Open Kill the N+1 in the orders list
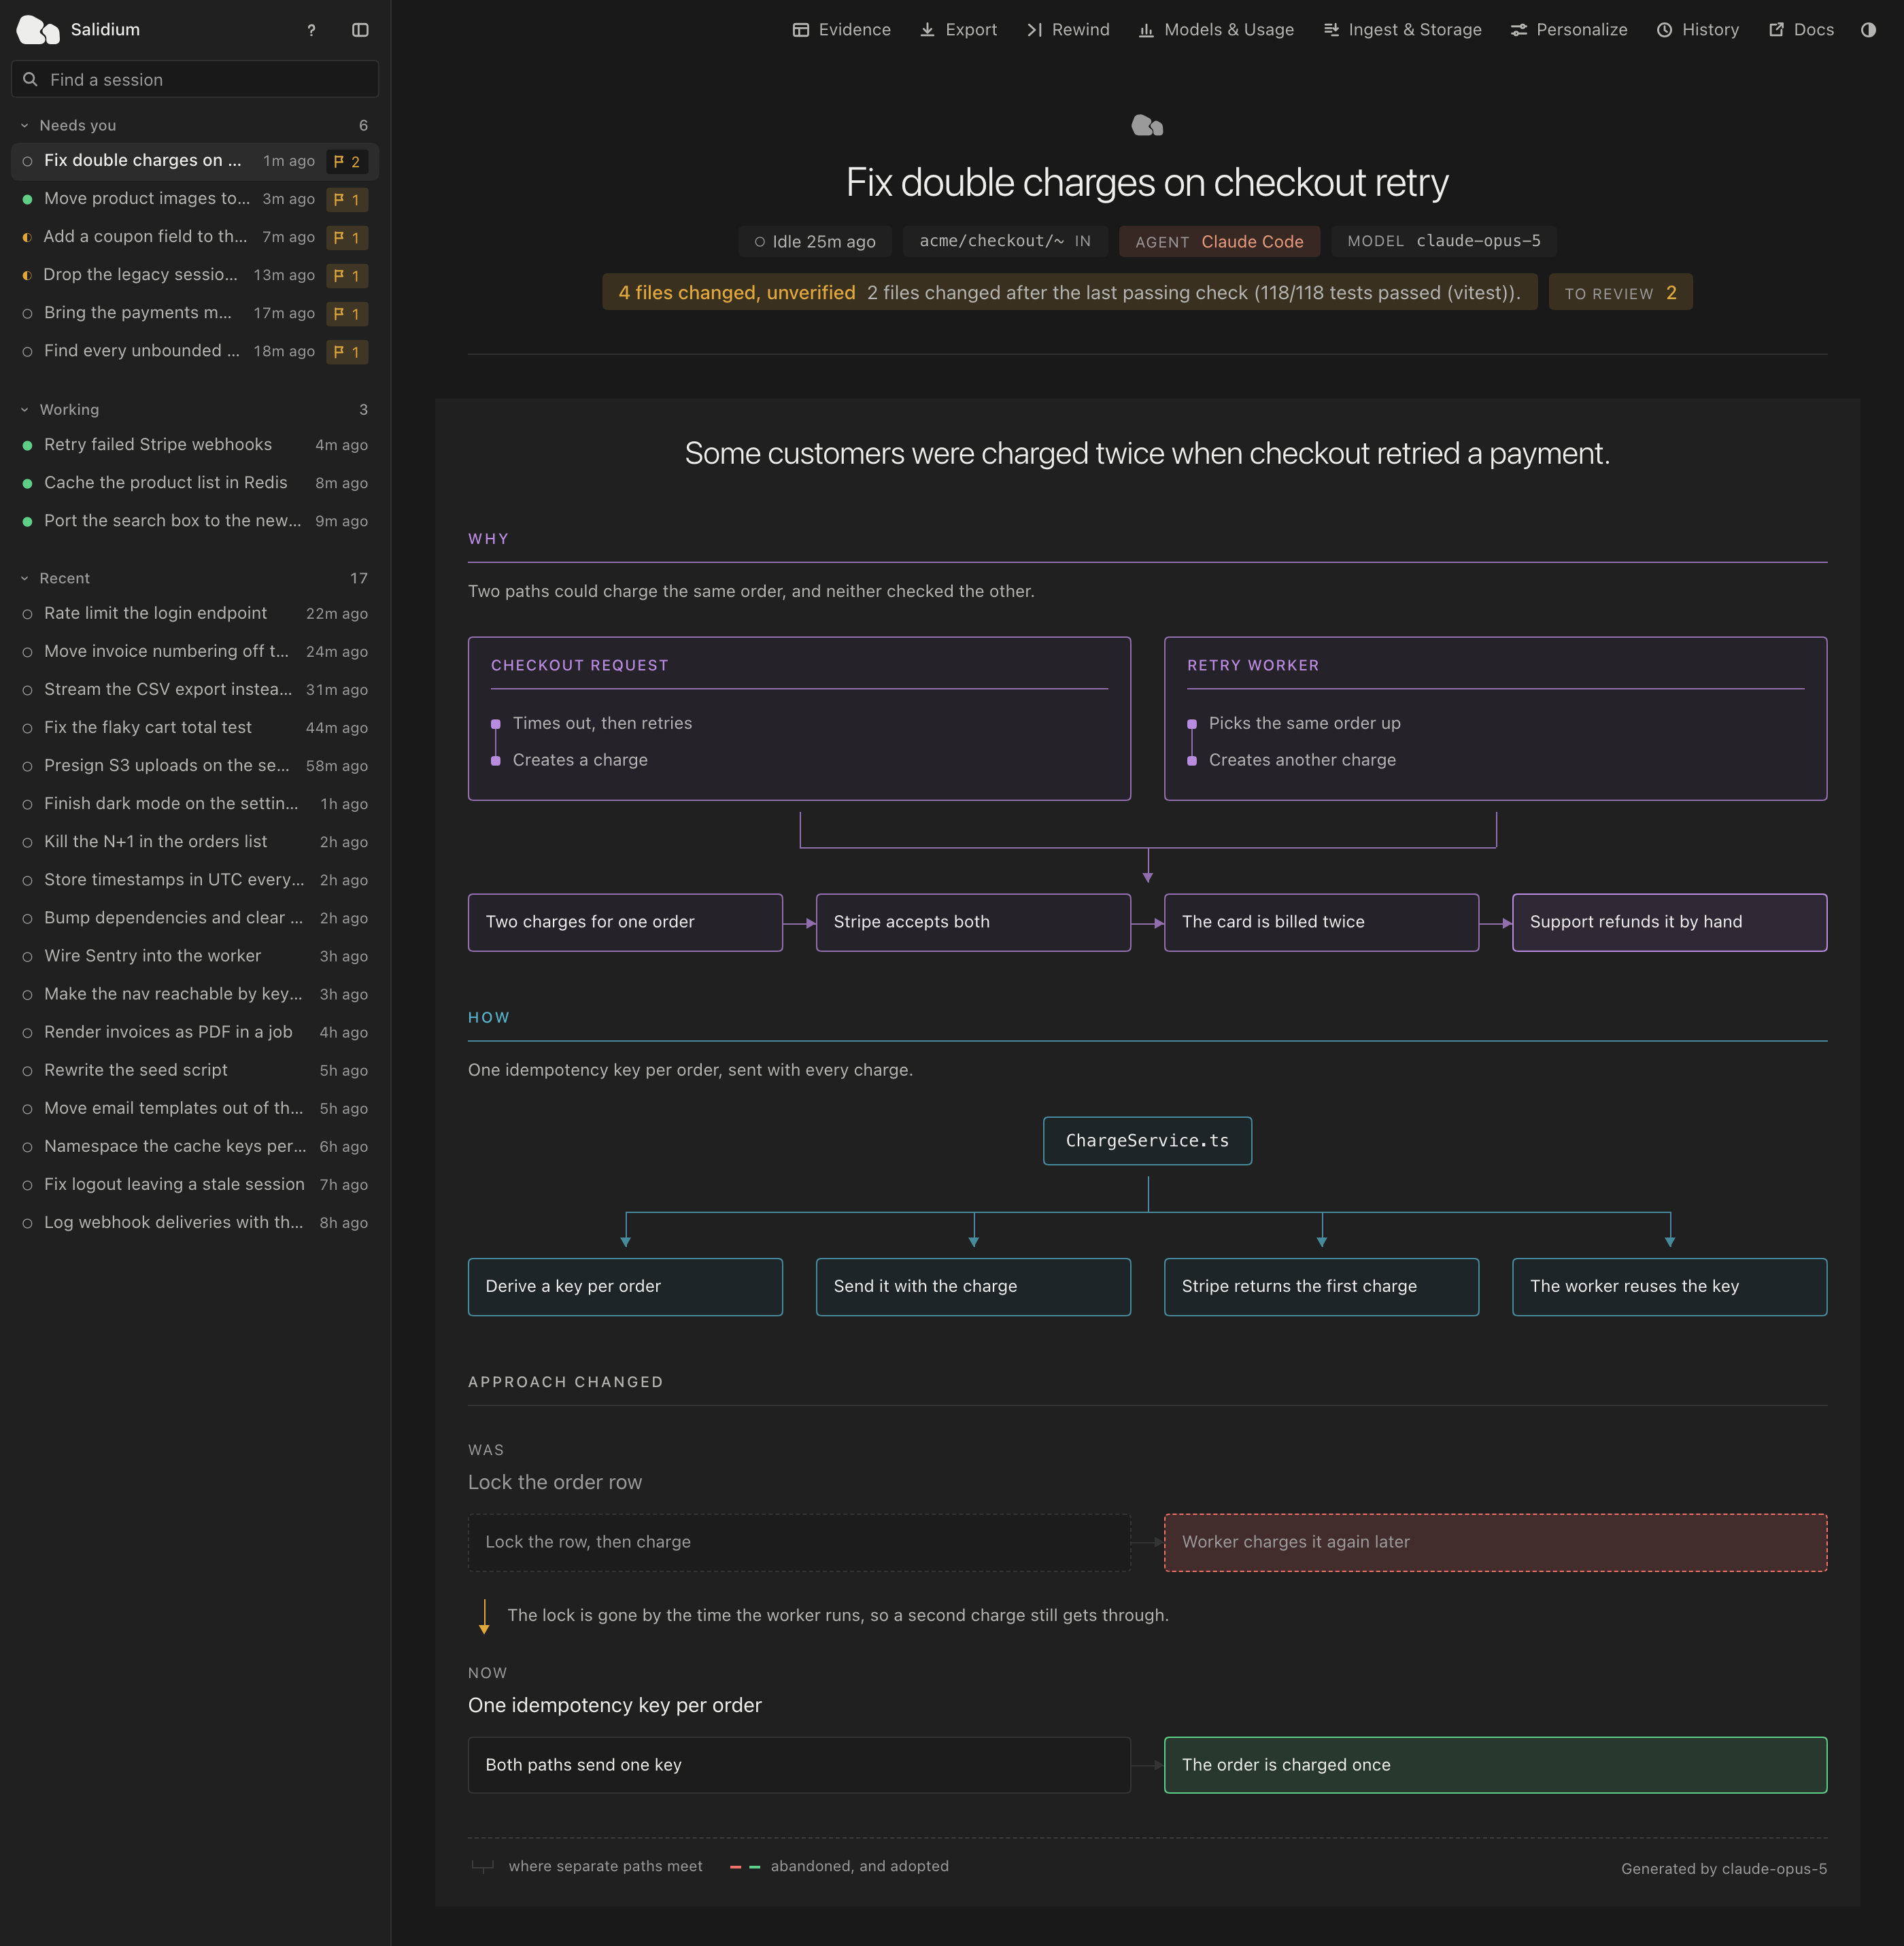Viewport: 1904px width, 1946px height. tap(195, 842)
